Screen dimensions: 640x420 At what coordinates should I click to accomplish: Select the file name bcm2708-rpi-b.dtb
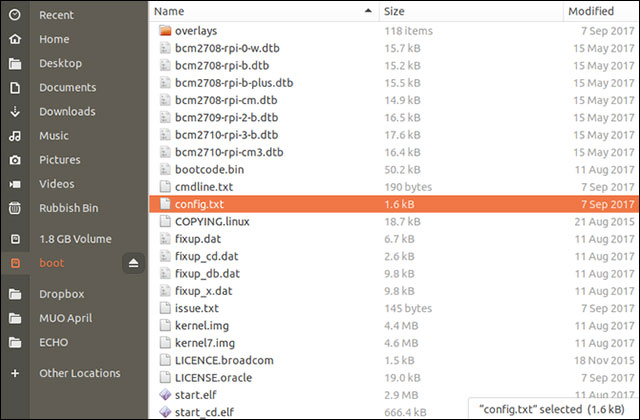(x=222, y=65)
